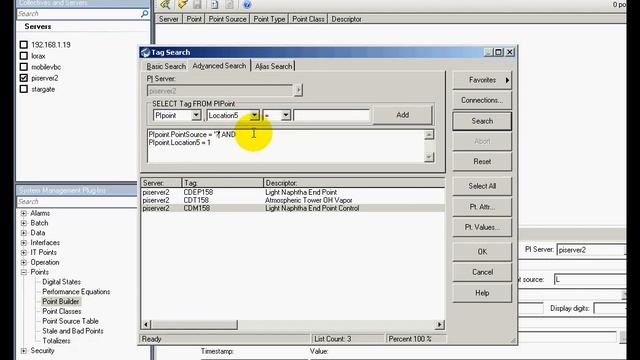Select Digital States in the tree
Viewport: 640px width, 360px height.
62,282
